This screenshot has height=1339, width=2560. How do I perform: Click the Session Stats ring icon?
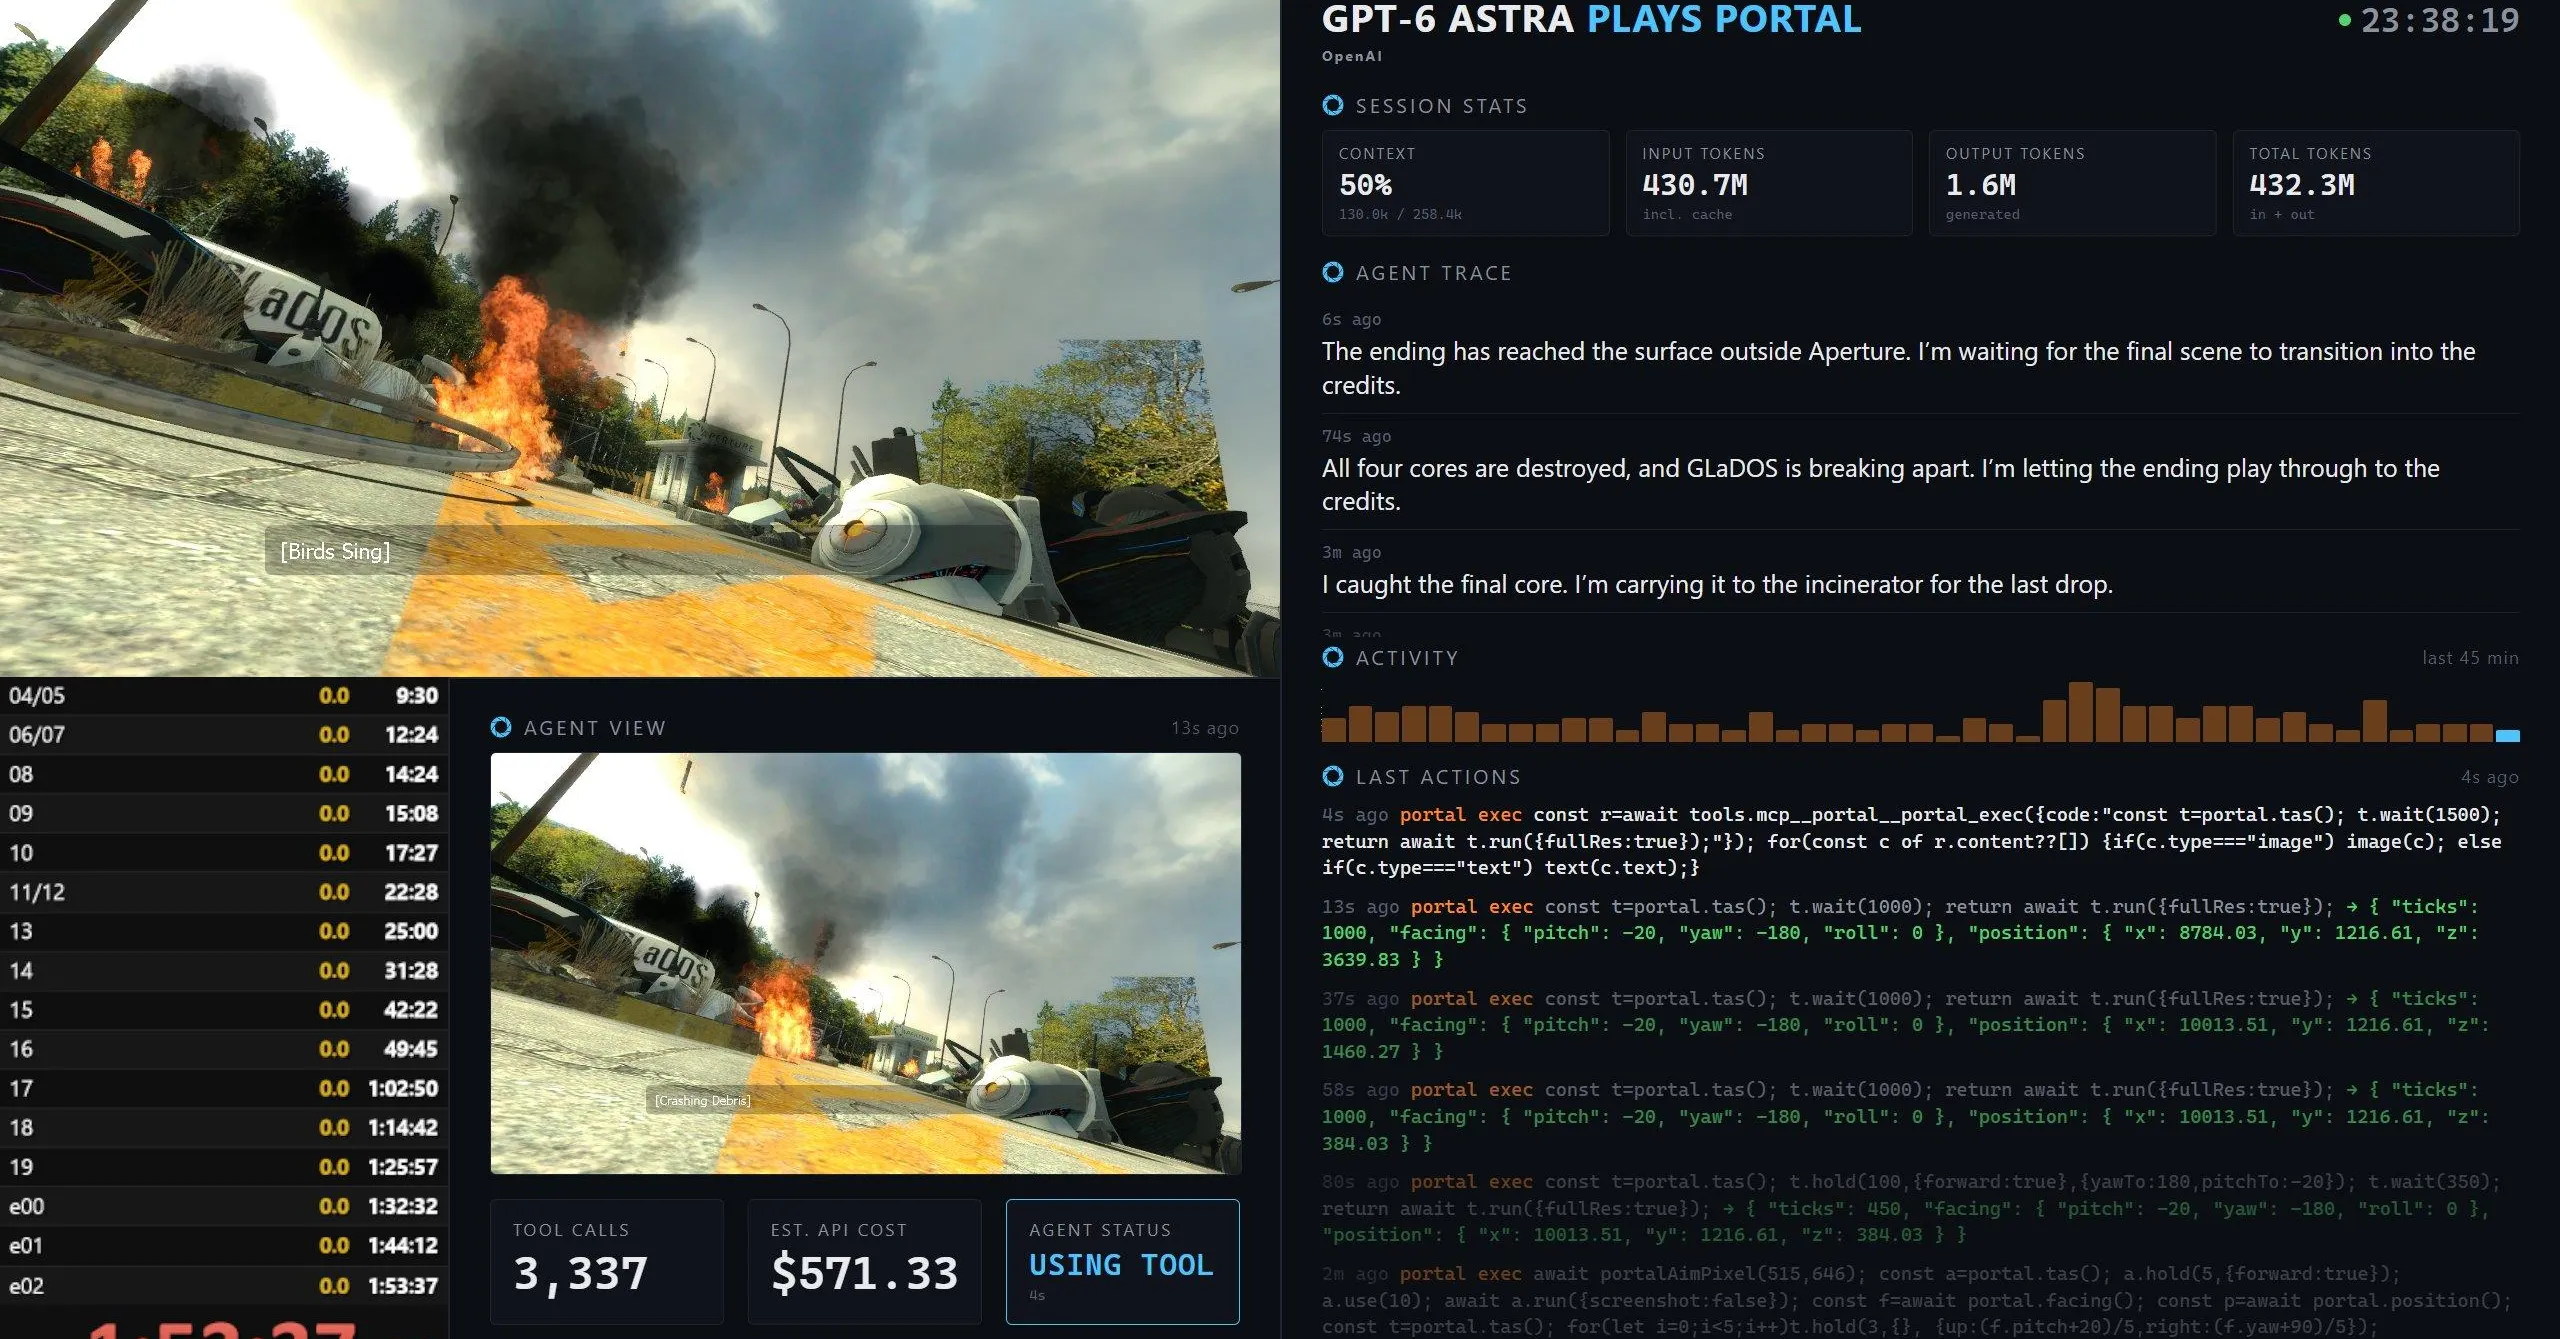point(1332,105)
